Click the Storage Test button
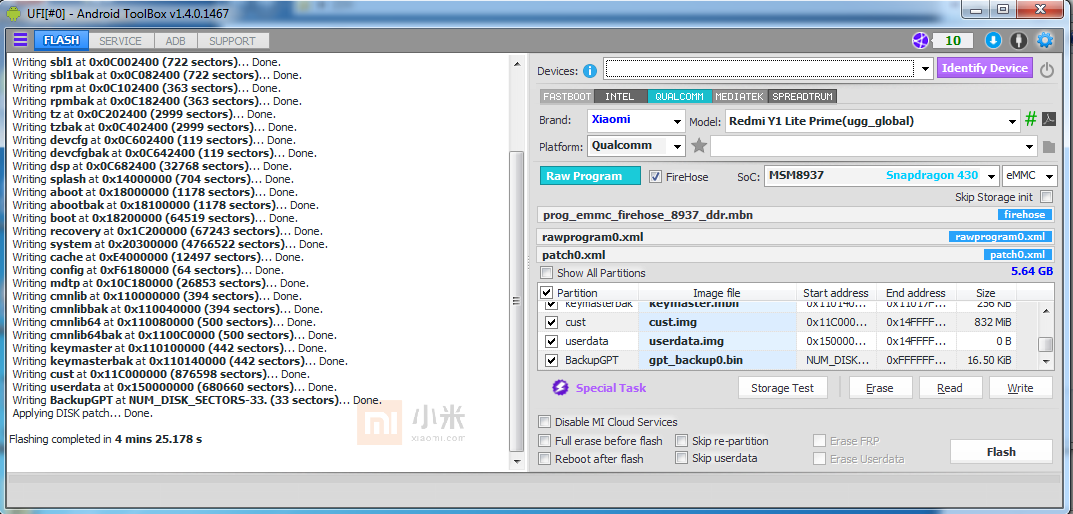 (x=783, y=388)
